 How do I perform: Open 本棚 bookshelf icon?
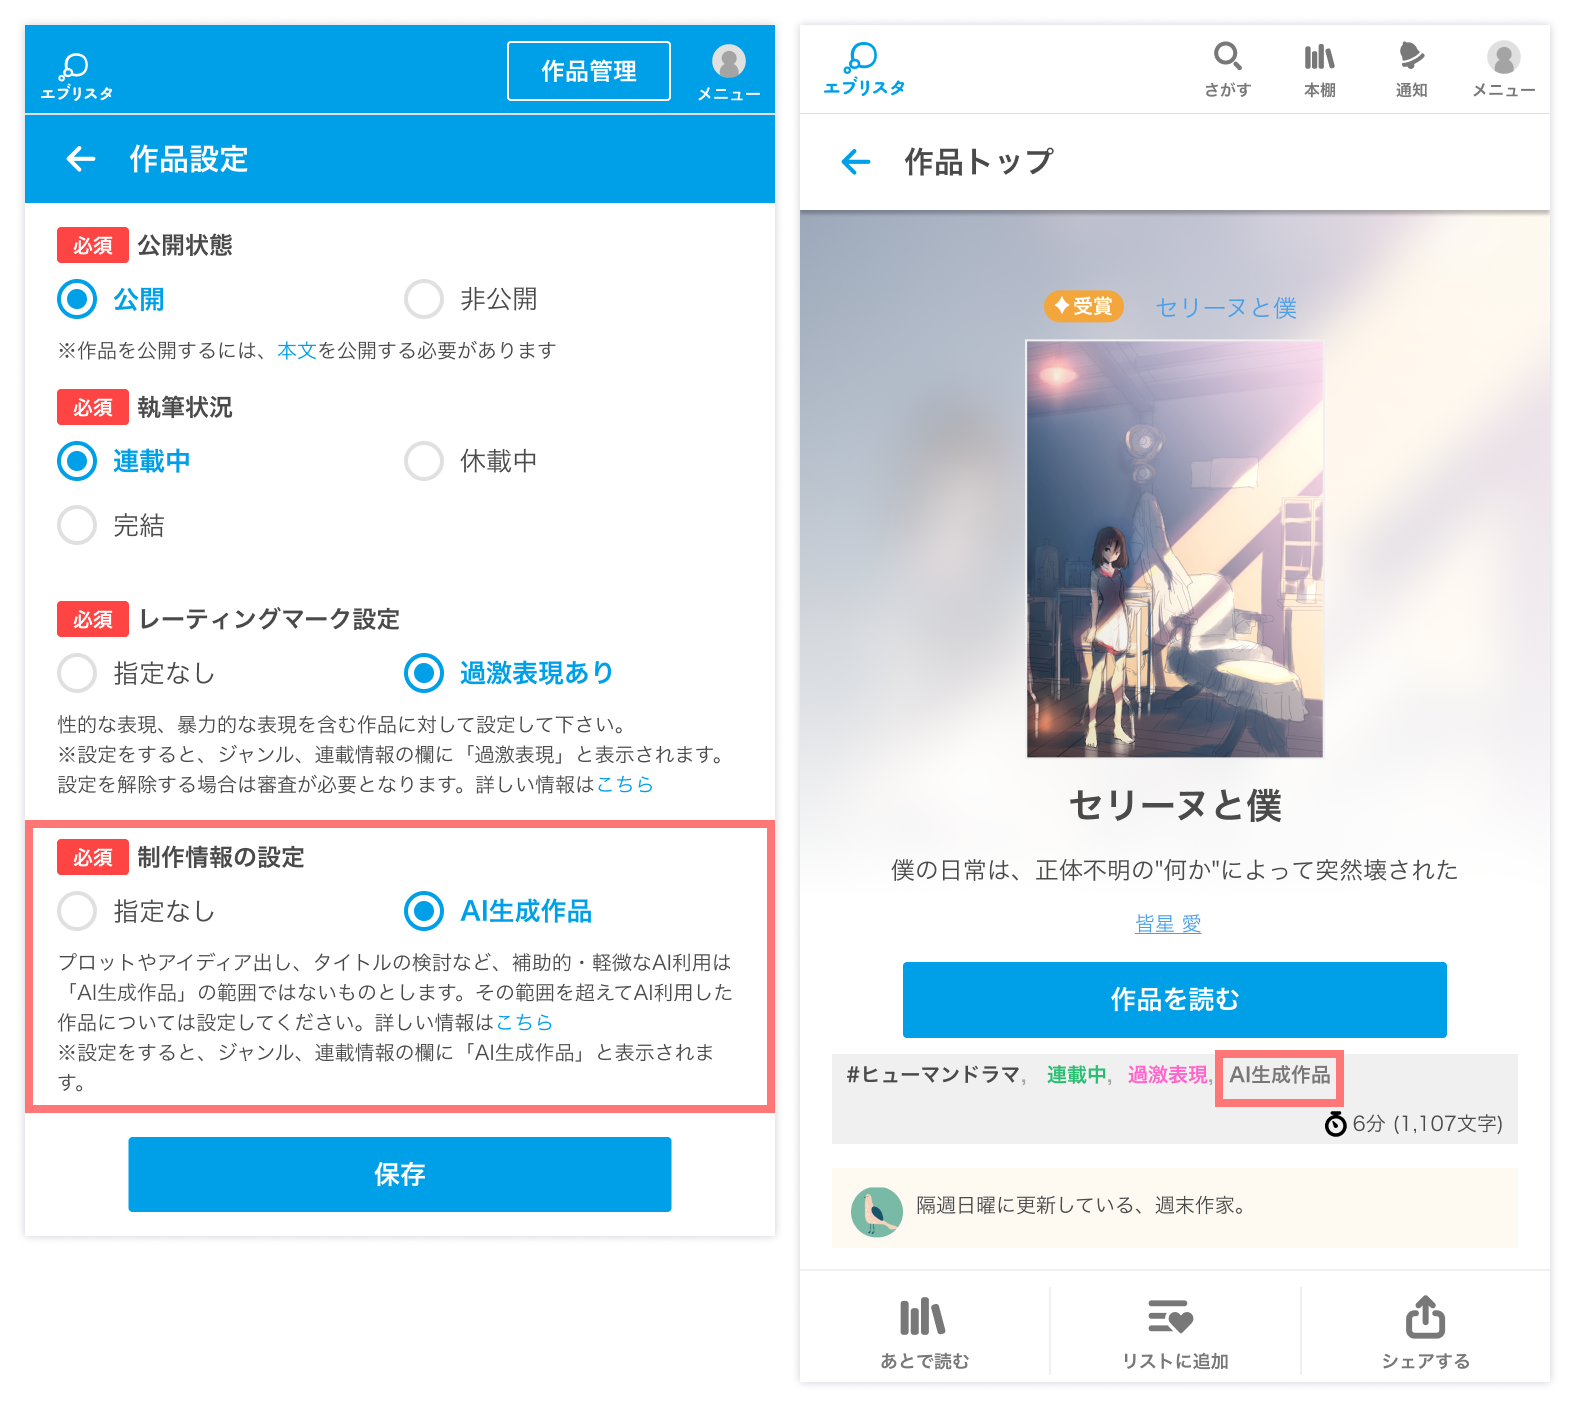[1320, 69]
